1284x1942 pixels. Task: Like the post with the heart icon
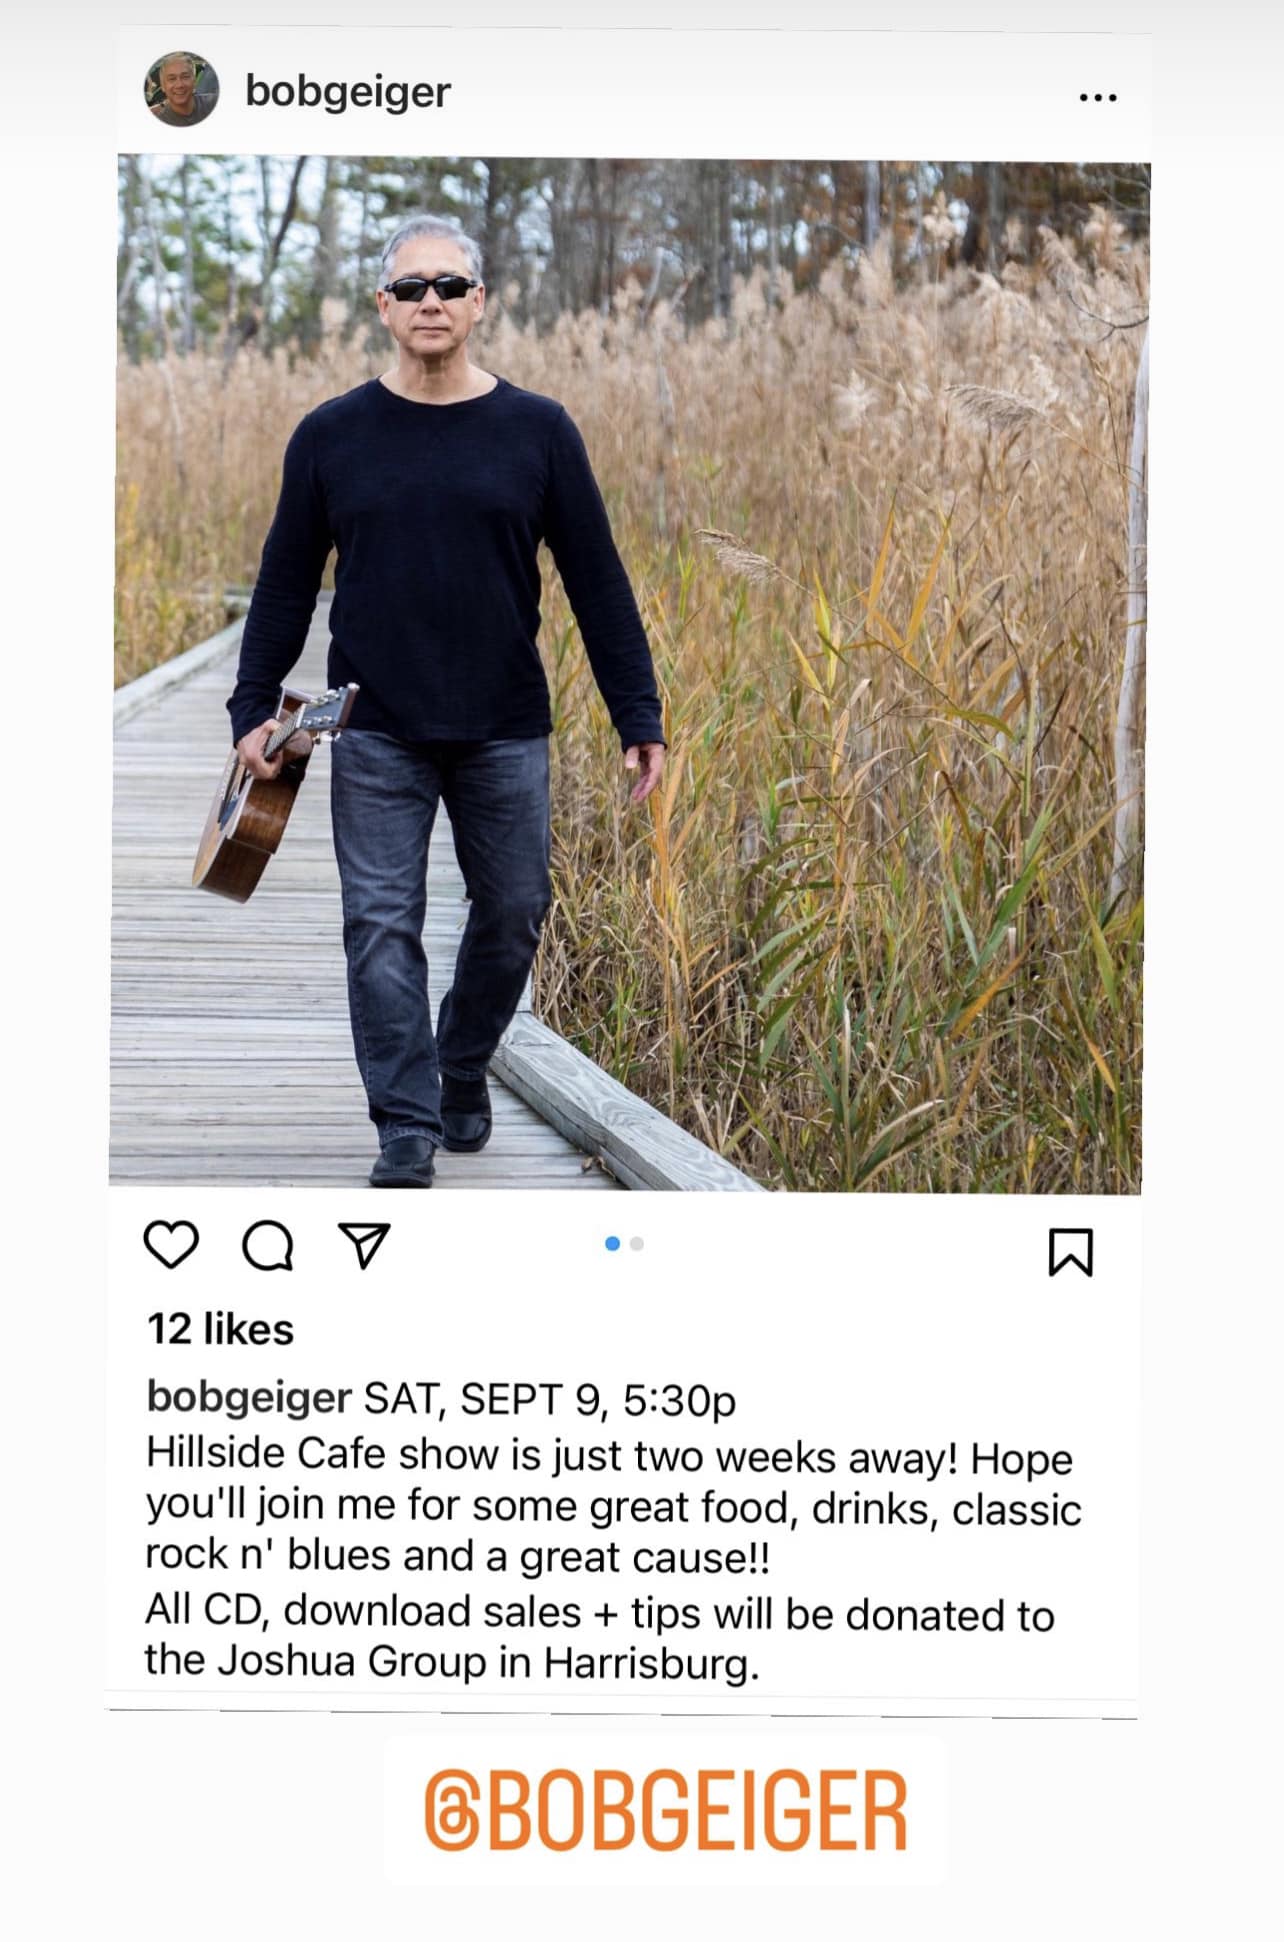[171, 1244]
